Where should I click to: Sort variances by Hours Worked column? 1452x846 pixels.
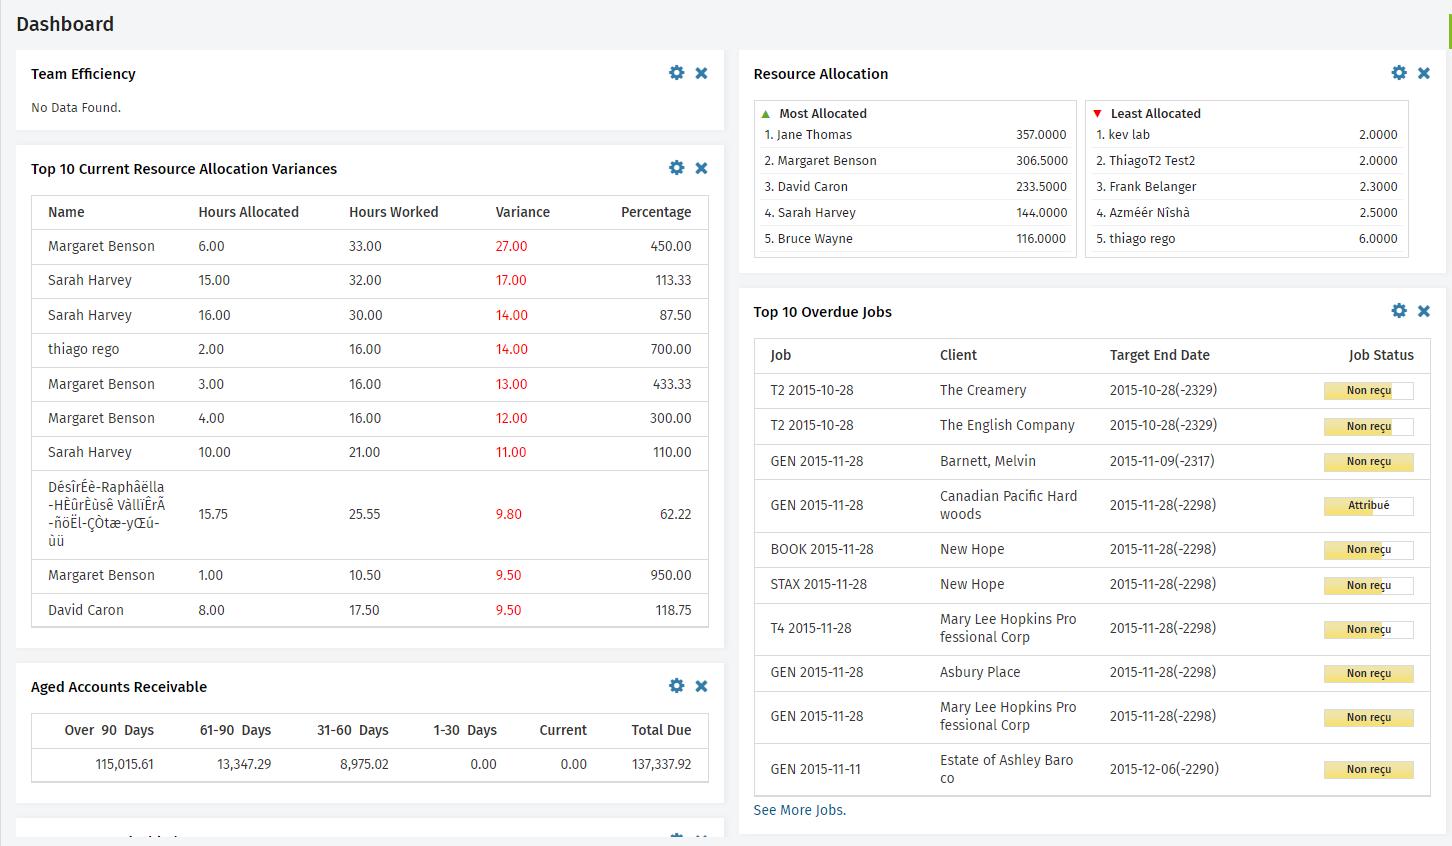393,211
